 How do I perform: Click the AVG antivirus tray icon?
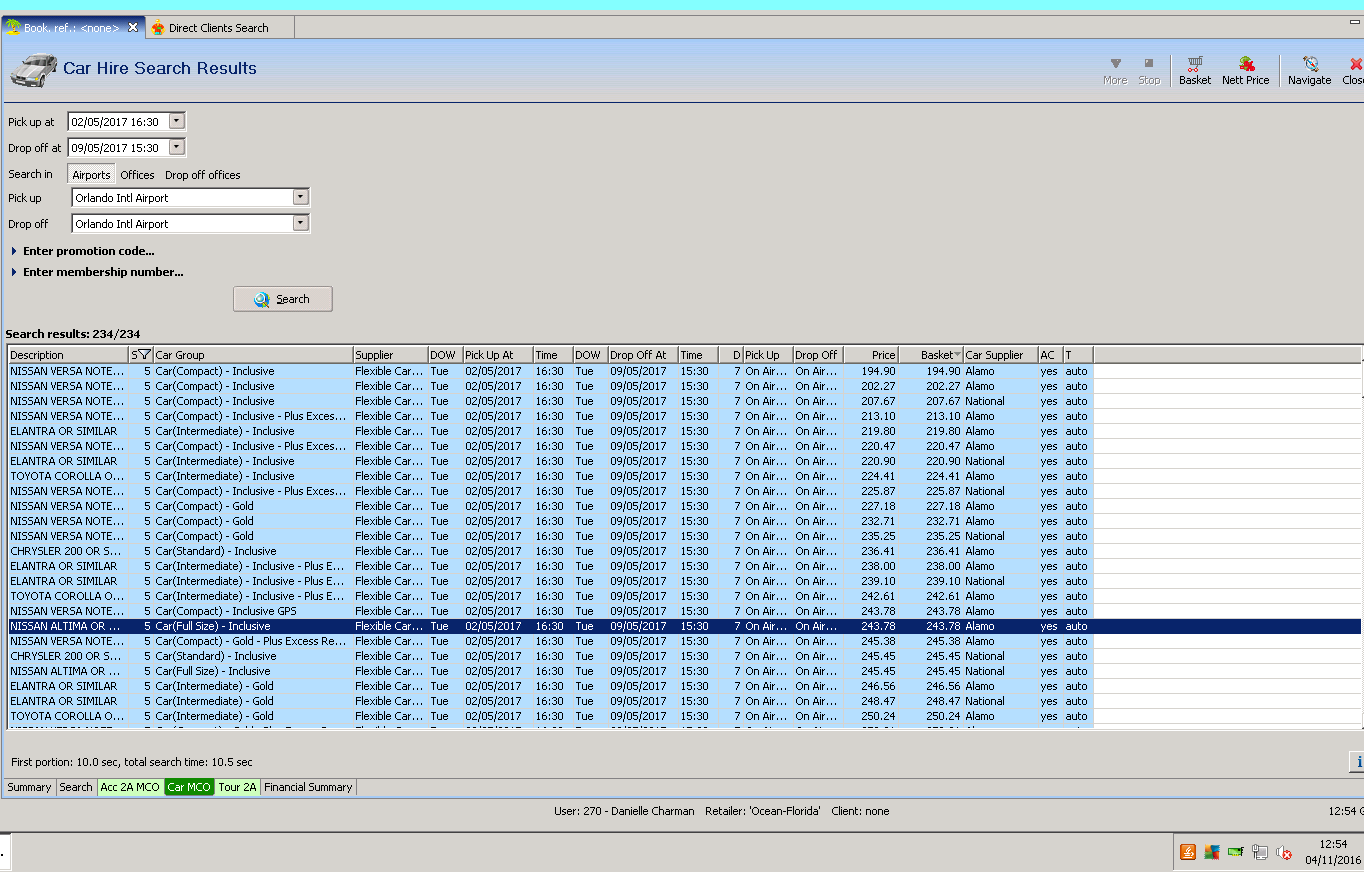point(1212,852)
